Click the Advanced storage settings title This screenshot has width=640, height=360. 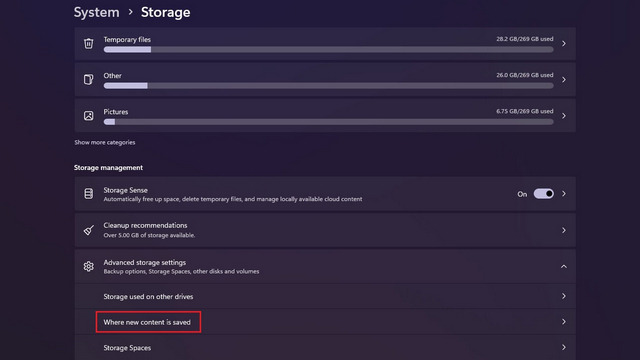[x=144, y=262]
